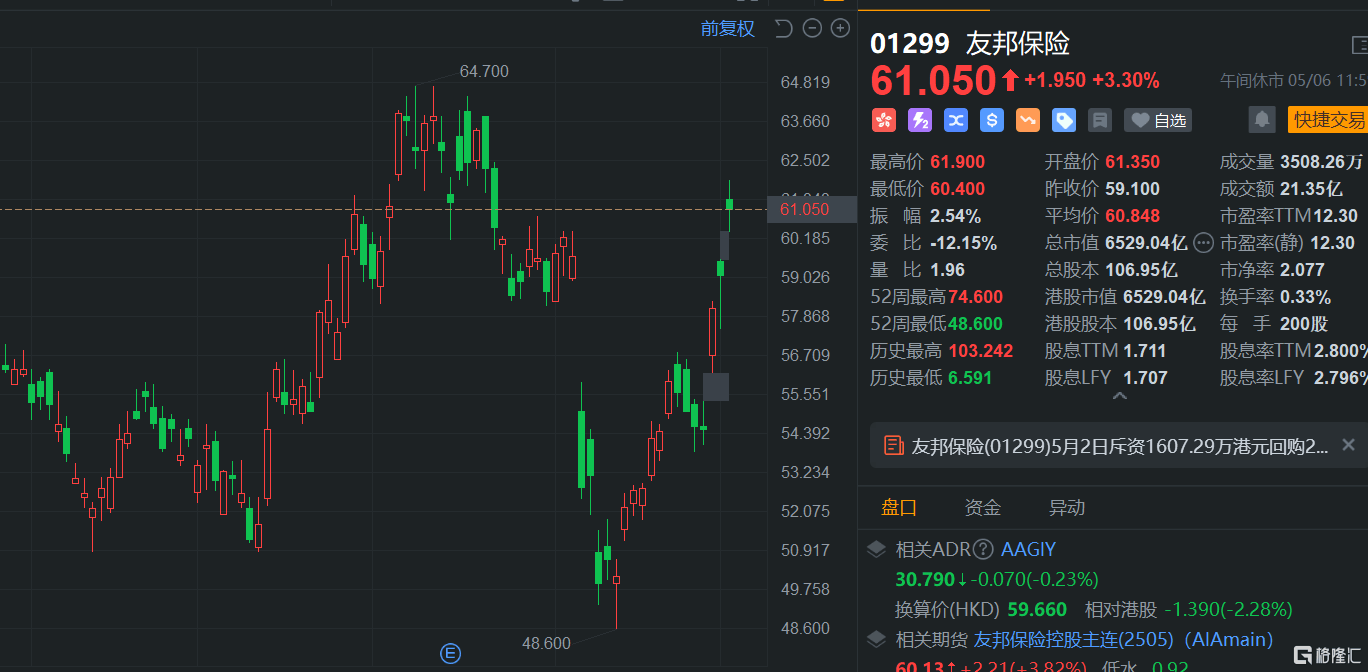
Task: Click the 成交额 value 21.35亿
Action: (1311, 189)
